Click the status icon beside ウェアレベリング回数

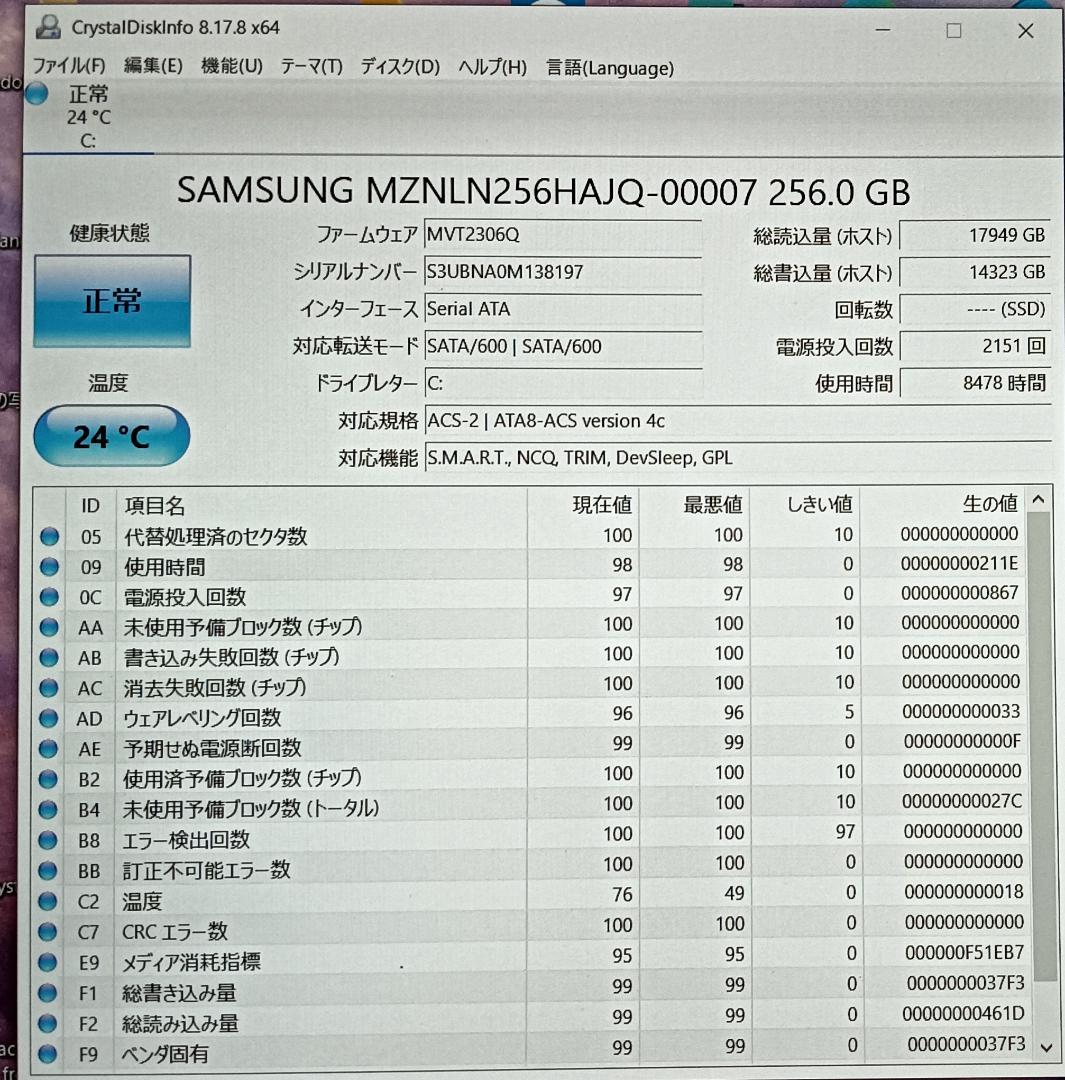(x=49, y=718)
